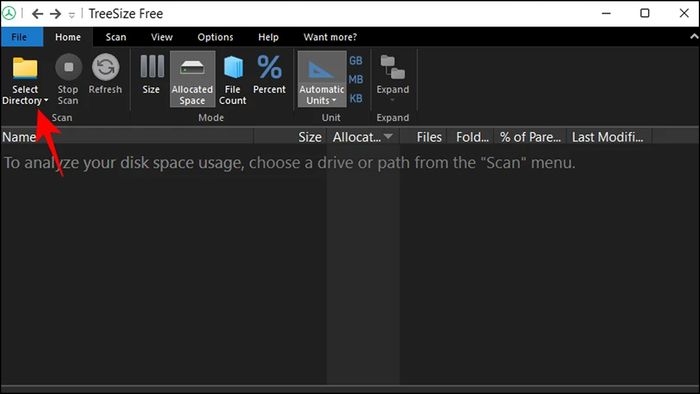The width and height of the screenshot is (700, 394).
Task: Open the Want more? tab
Action: point(330,37)
